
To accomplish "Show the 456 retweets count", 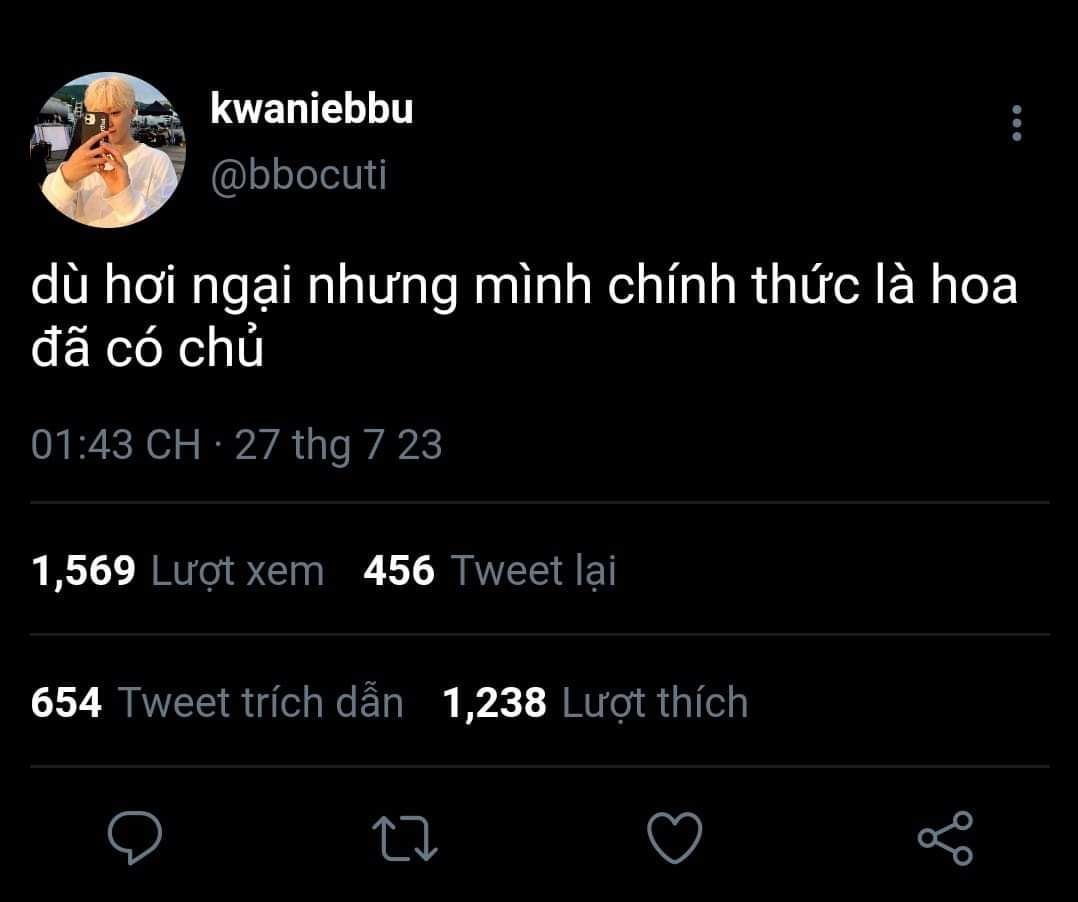I will 399,571.
